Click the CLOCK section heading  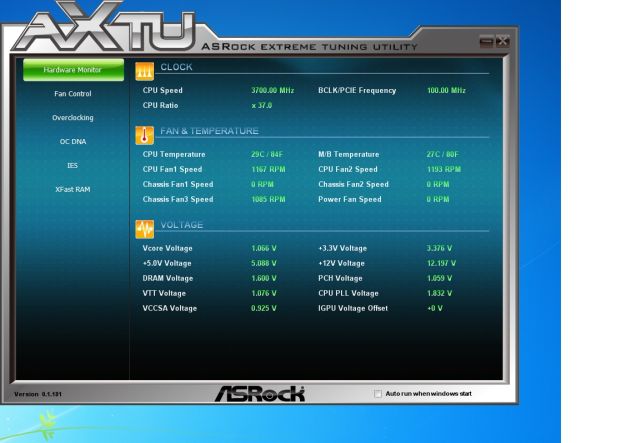click(x=176, y=67)
